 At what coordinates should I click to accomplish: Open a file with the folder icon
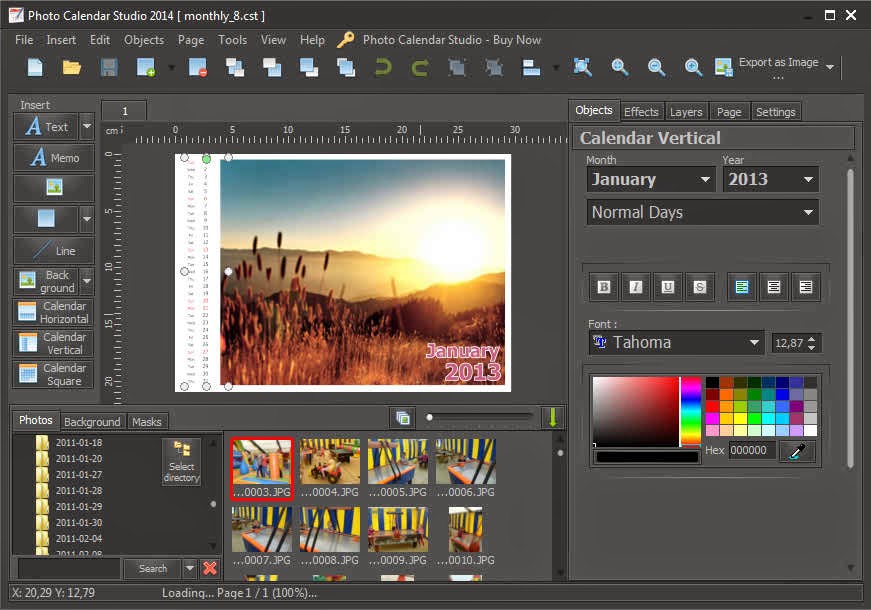pos(72,67)
